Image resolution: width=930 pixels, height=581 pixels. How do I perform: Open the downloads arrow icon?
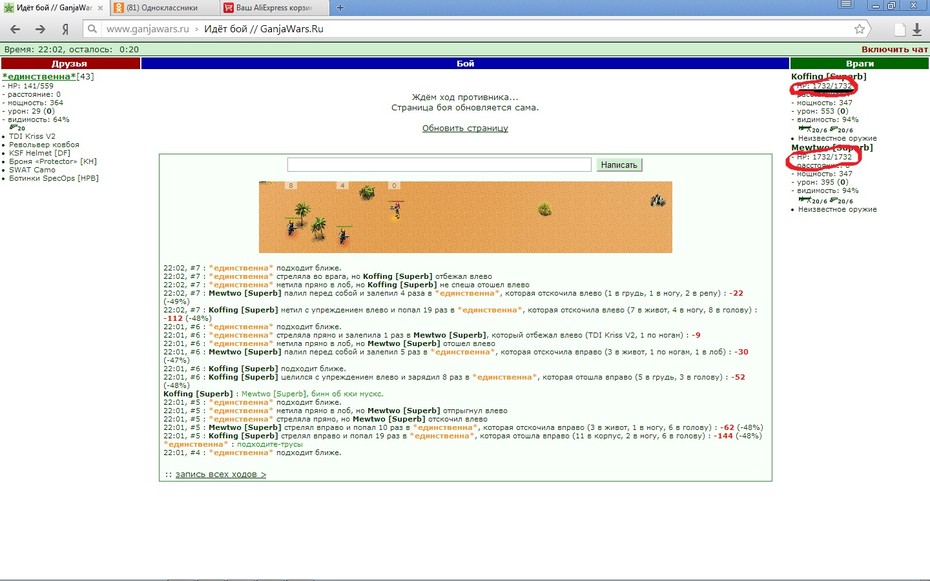tap(917, 30)
